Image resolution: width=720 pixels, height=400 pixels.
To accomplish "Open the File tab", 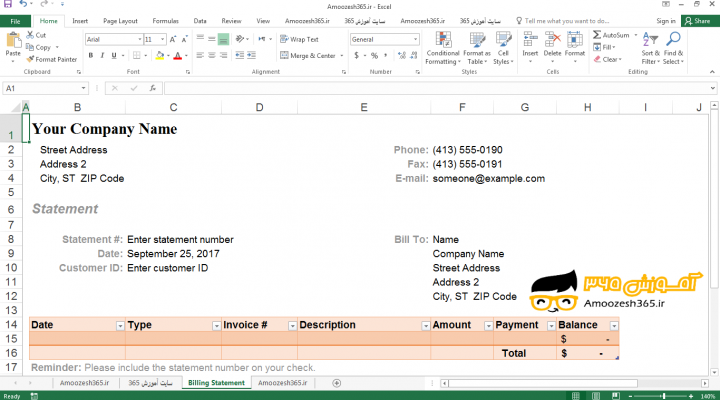I will point(15,21).
